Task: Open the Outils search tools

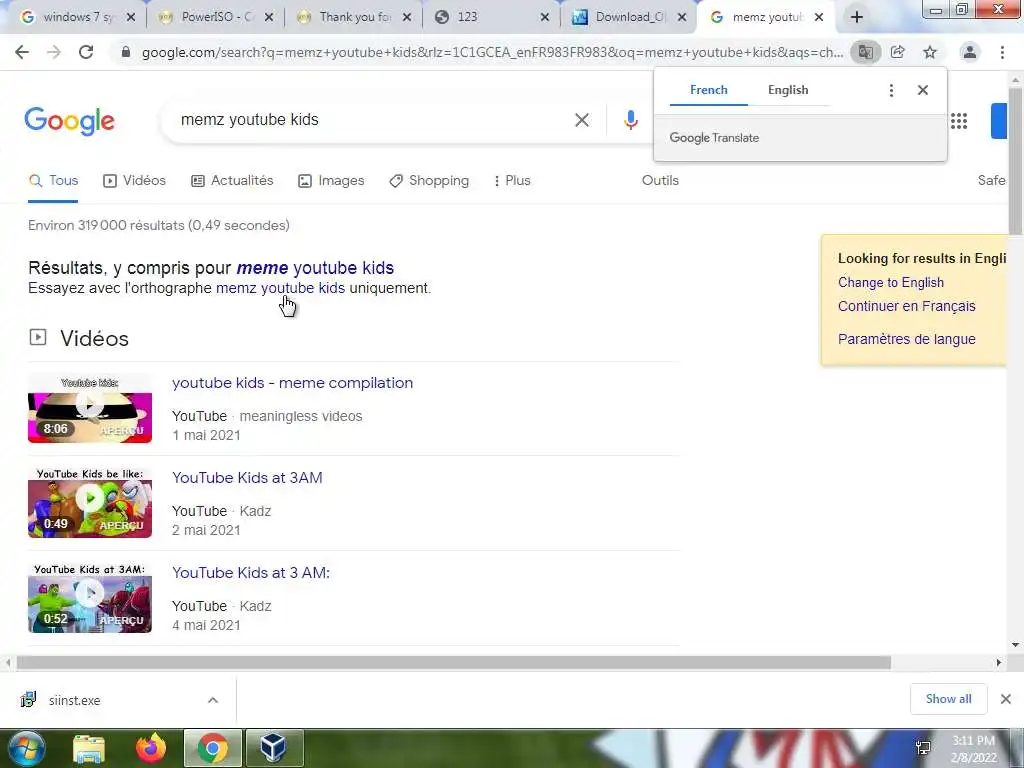Action: [660, 181]
